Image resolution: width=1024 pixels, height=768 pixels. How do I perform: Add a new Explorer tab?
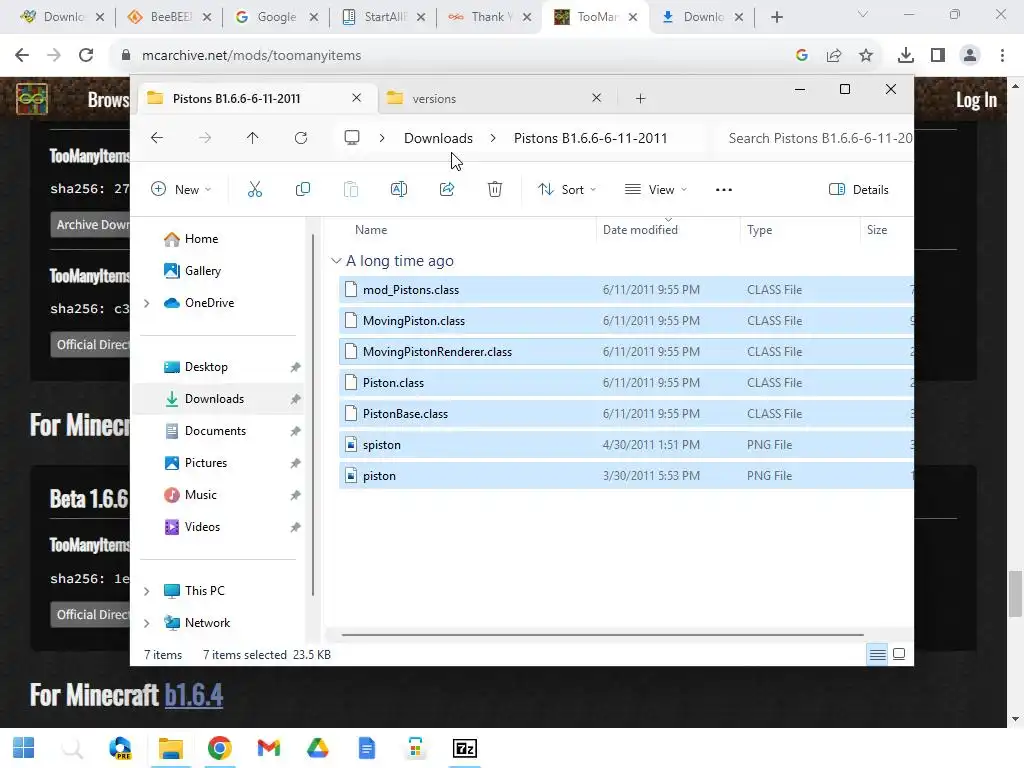point(640,99)
